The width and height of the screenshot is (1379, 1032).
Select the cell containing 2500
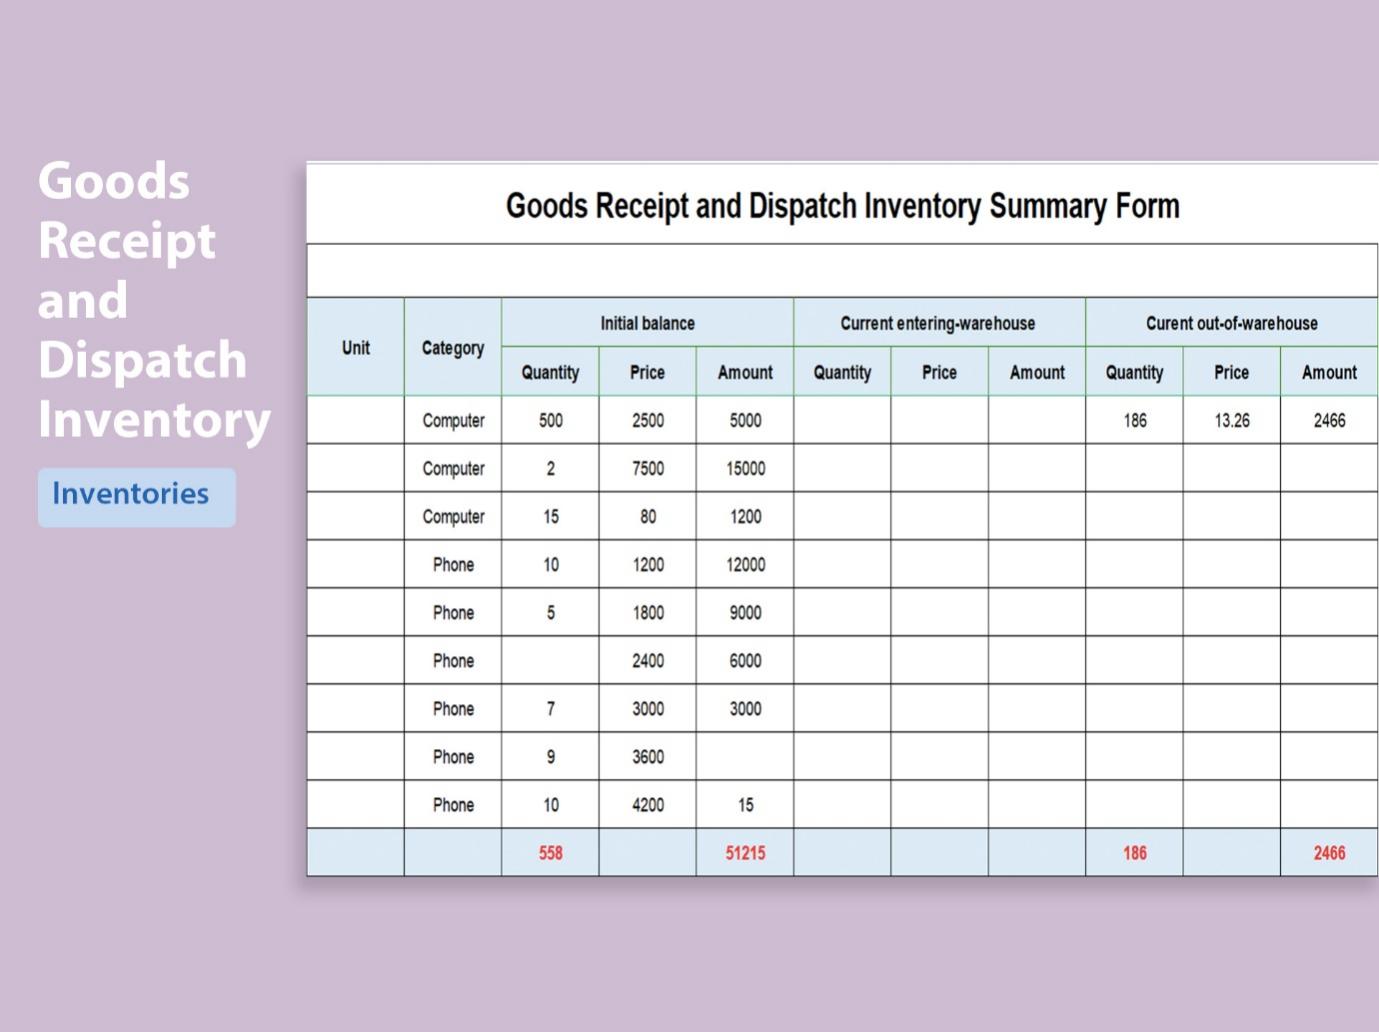[647, 420]
